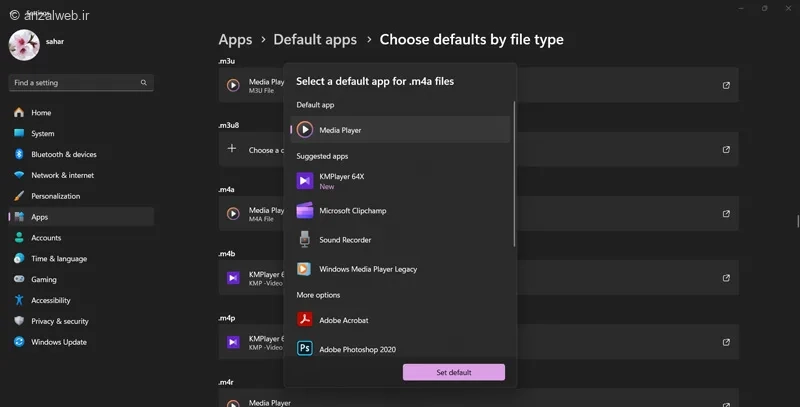
Task: Select Adobe Acrobat under More options
Action: pyautogui.click(x=400, y=320)
